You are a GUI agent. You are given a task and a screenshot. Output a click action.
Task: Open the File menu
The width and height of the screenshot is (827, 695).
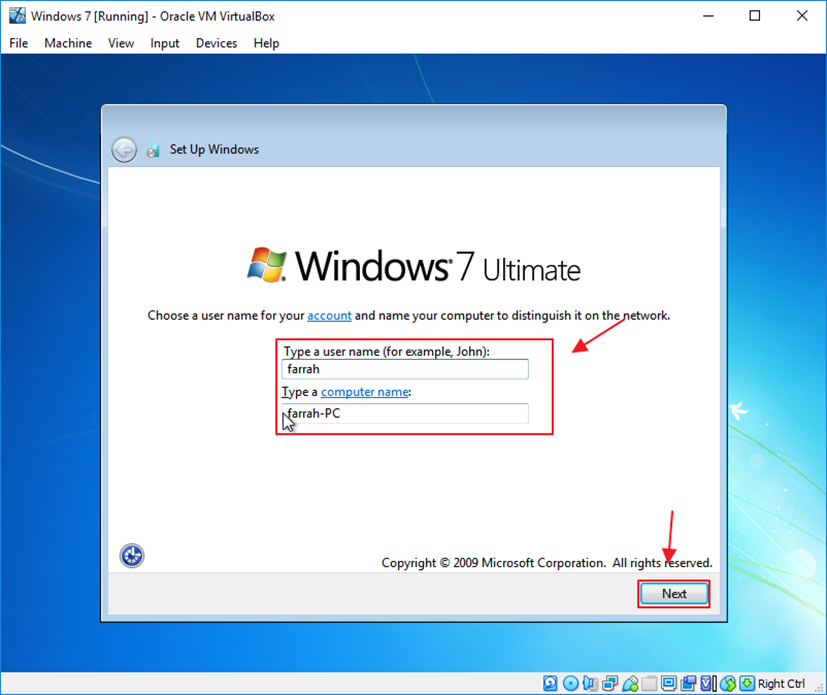pos(19,43)
